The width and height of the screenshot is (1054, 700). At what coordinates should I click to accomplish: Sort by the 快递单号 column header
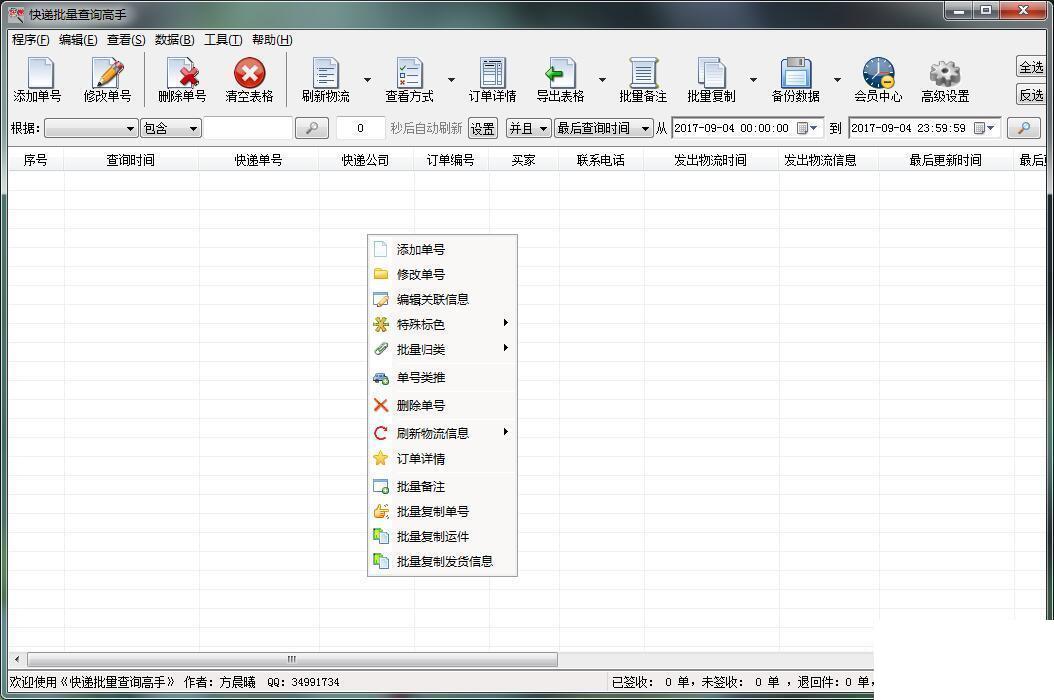[x=258, y=160]
